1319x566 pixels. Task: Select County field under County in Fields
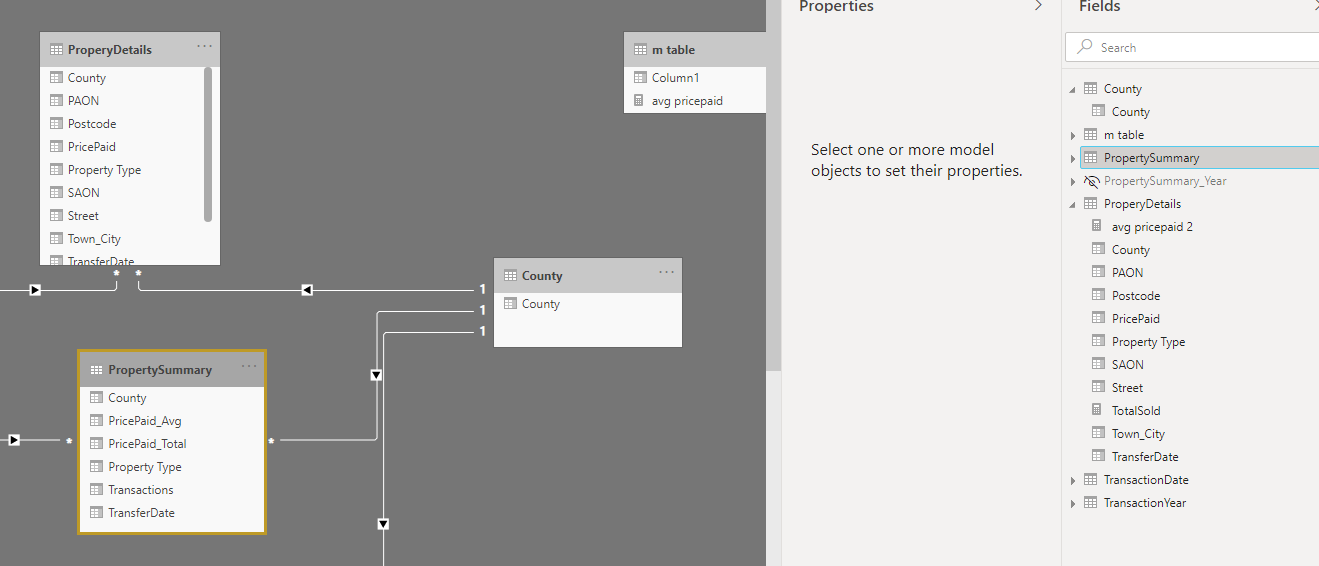[1131, 112]
